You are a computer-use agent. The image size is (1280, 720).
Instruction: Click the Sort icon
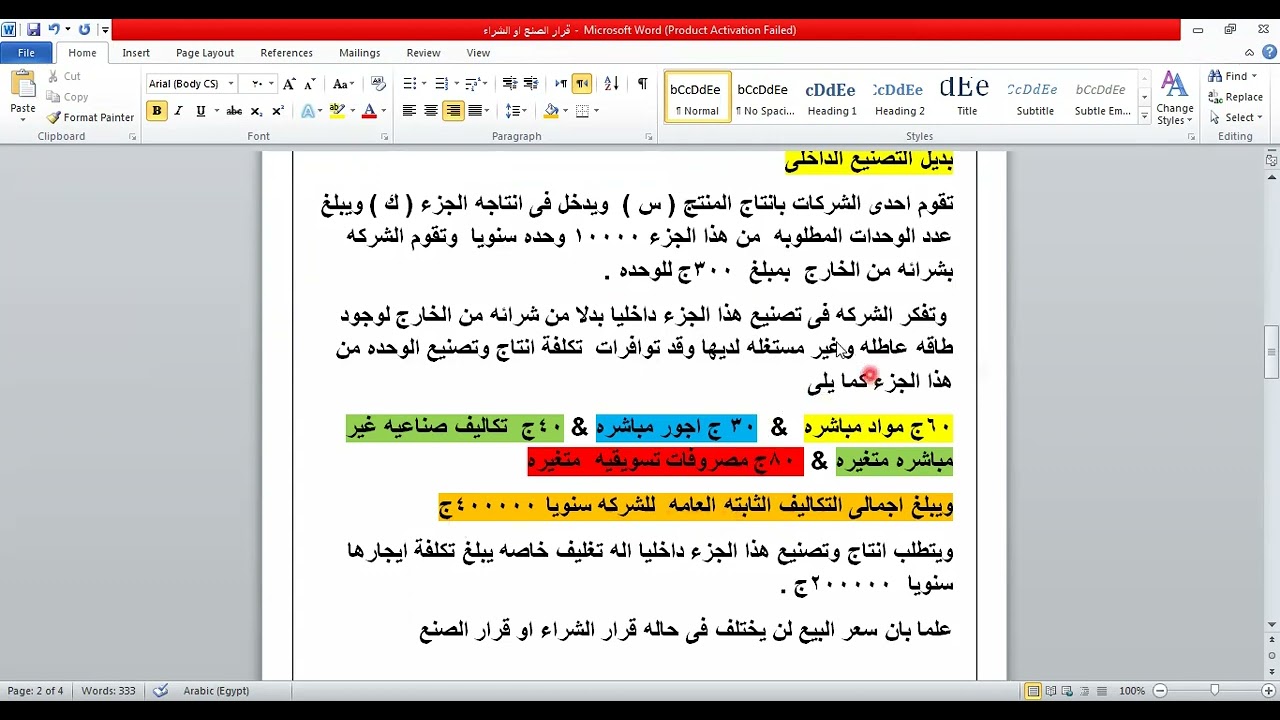click(x=612, y=84)
